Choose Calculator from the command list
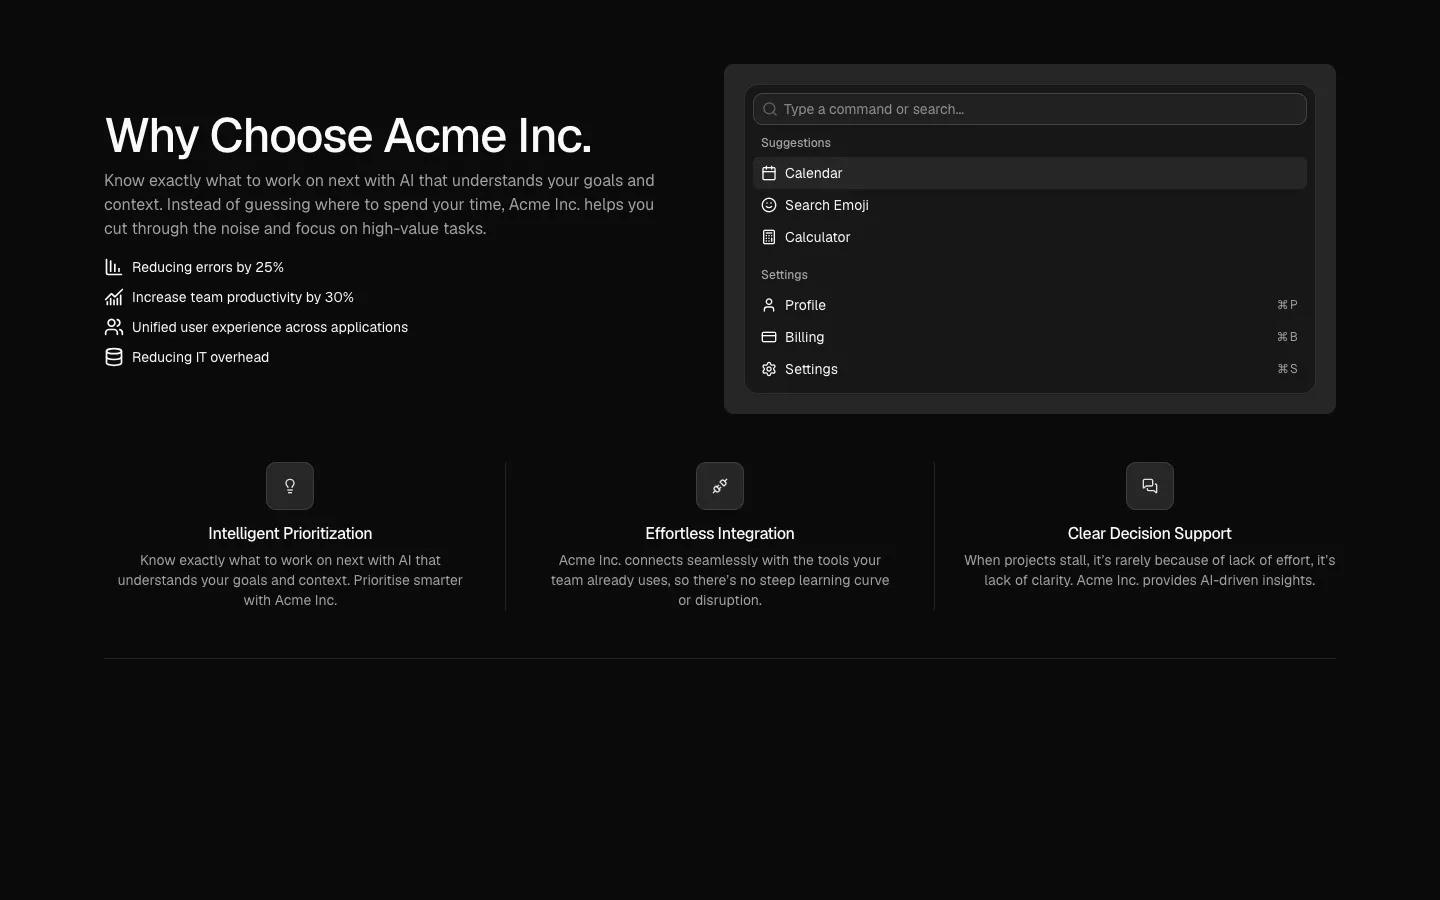The width and height of the screenshot is (1440, 900). click(x=1030, y=237)
